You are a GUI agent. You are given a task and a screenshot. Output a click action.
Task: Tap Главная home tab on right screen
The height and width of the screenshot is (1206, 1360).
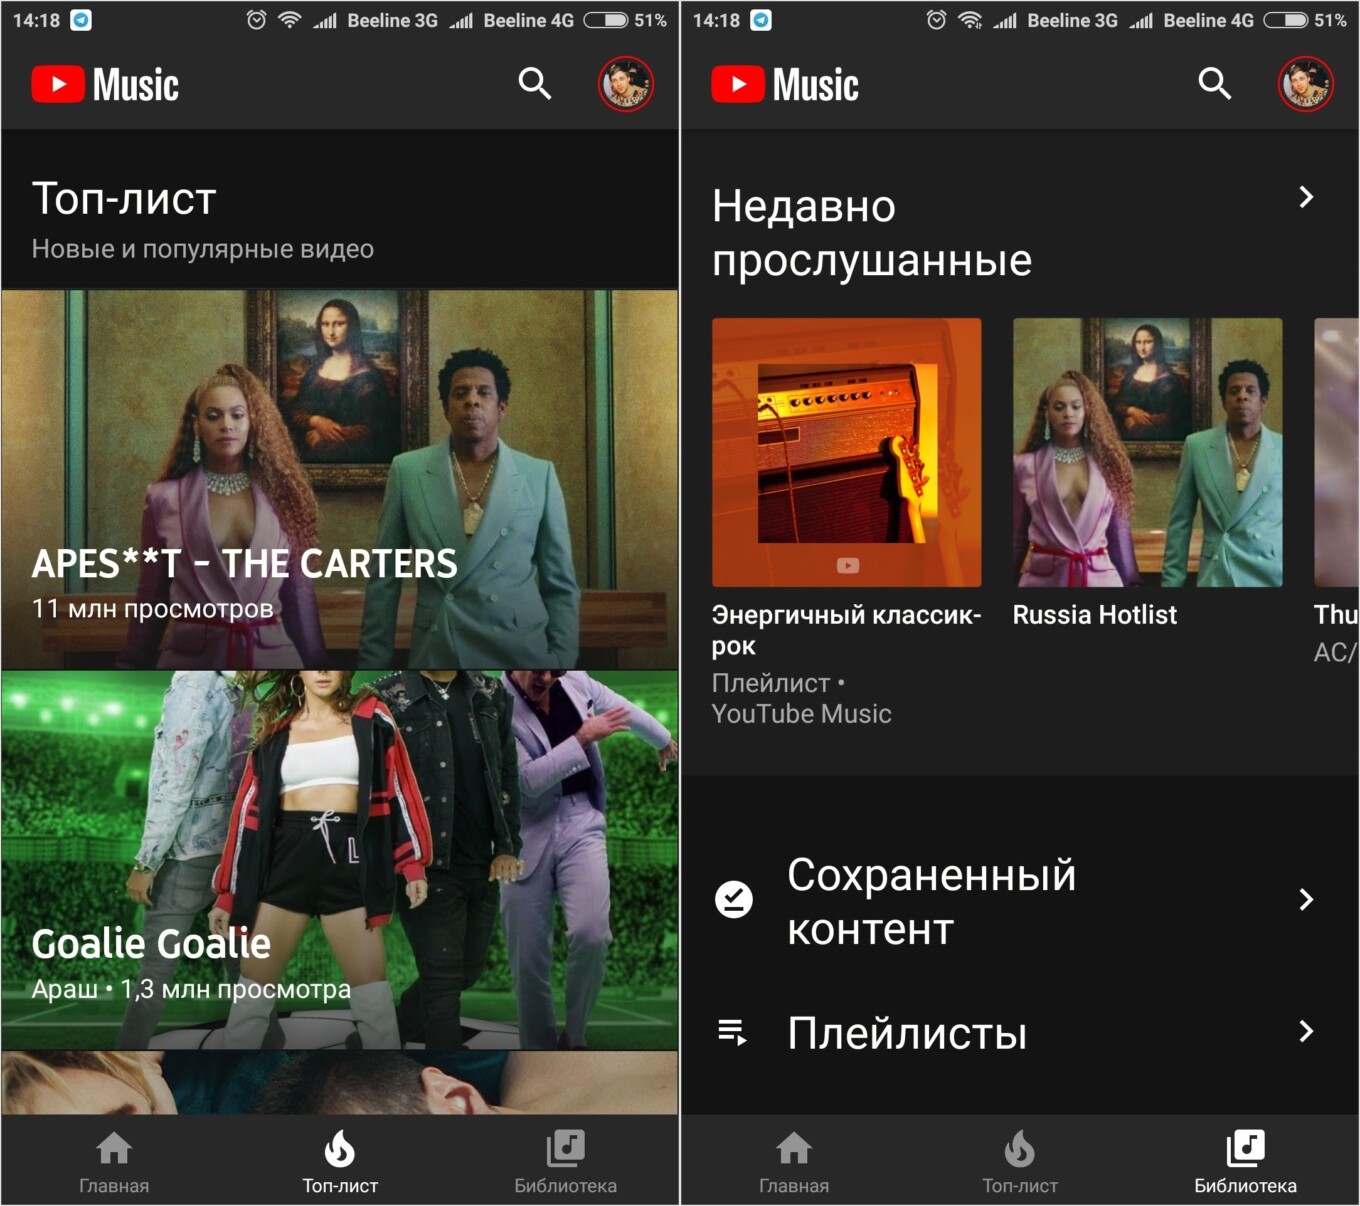pos(794,1163)
